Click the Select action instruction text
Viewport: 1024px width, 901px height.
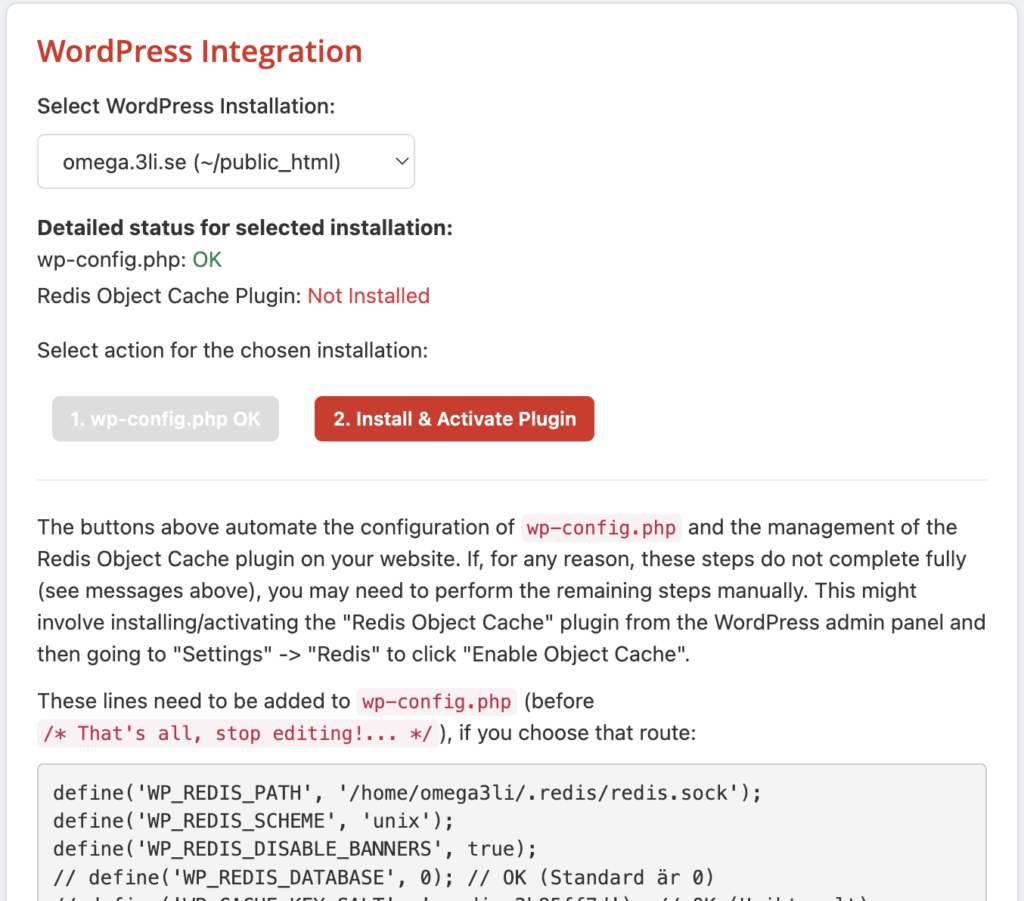232,350
